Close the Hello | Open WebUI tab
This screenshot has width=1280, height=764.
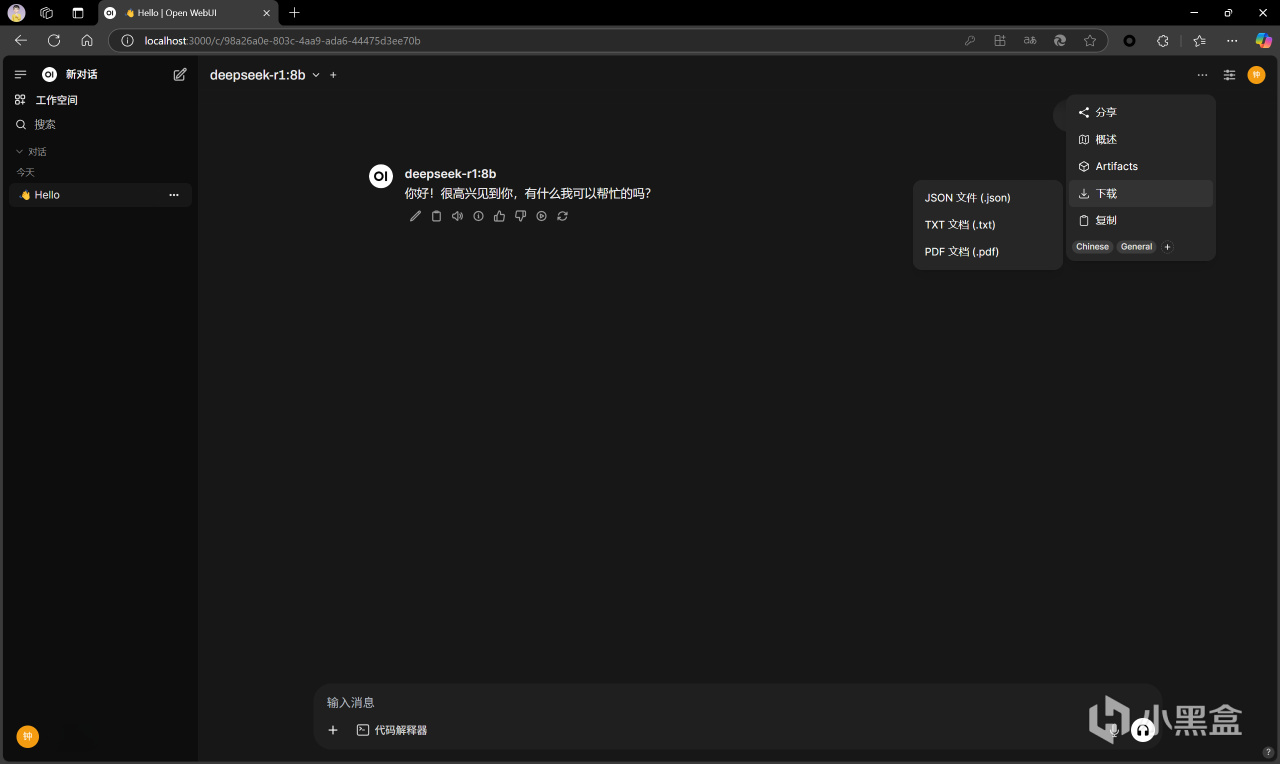point(266,13)
